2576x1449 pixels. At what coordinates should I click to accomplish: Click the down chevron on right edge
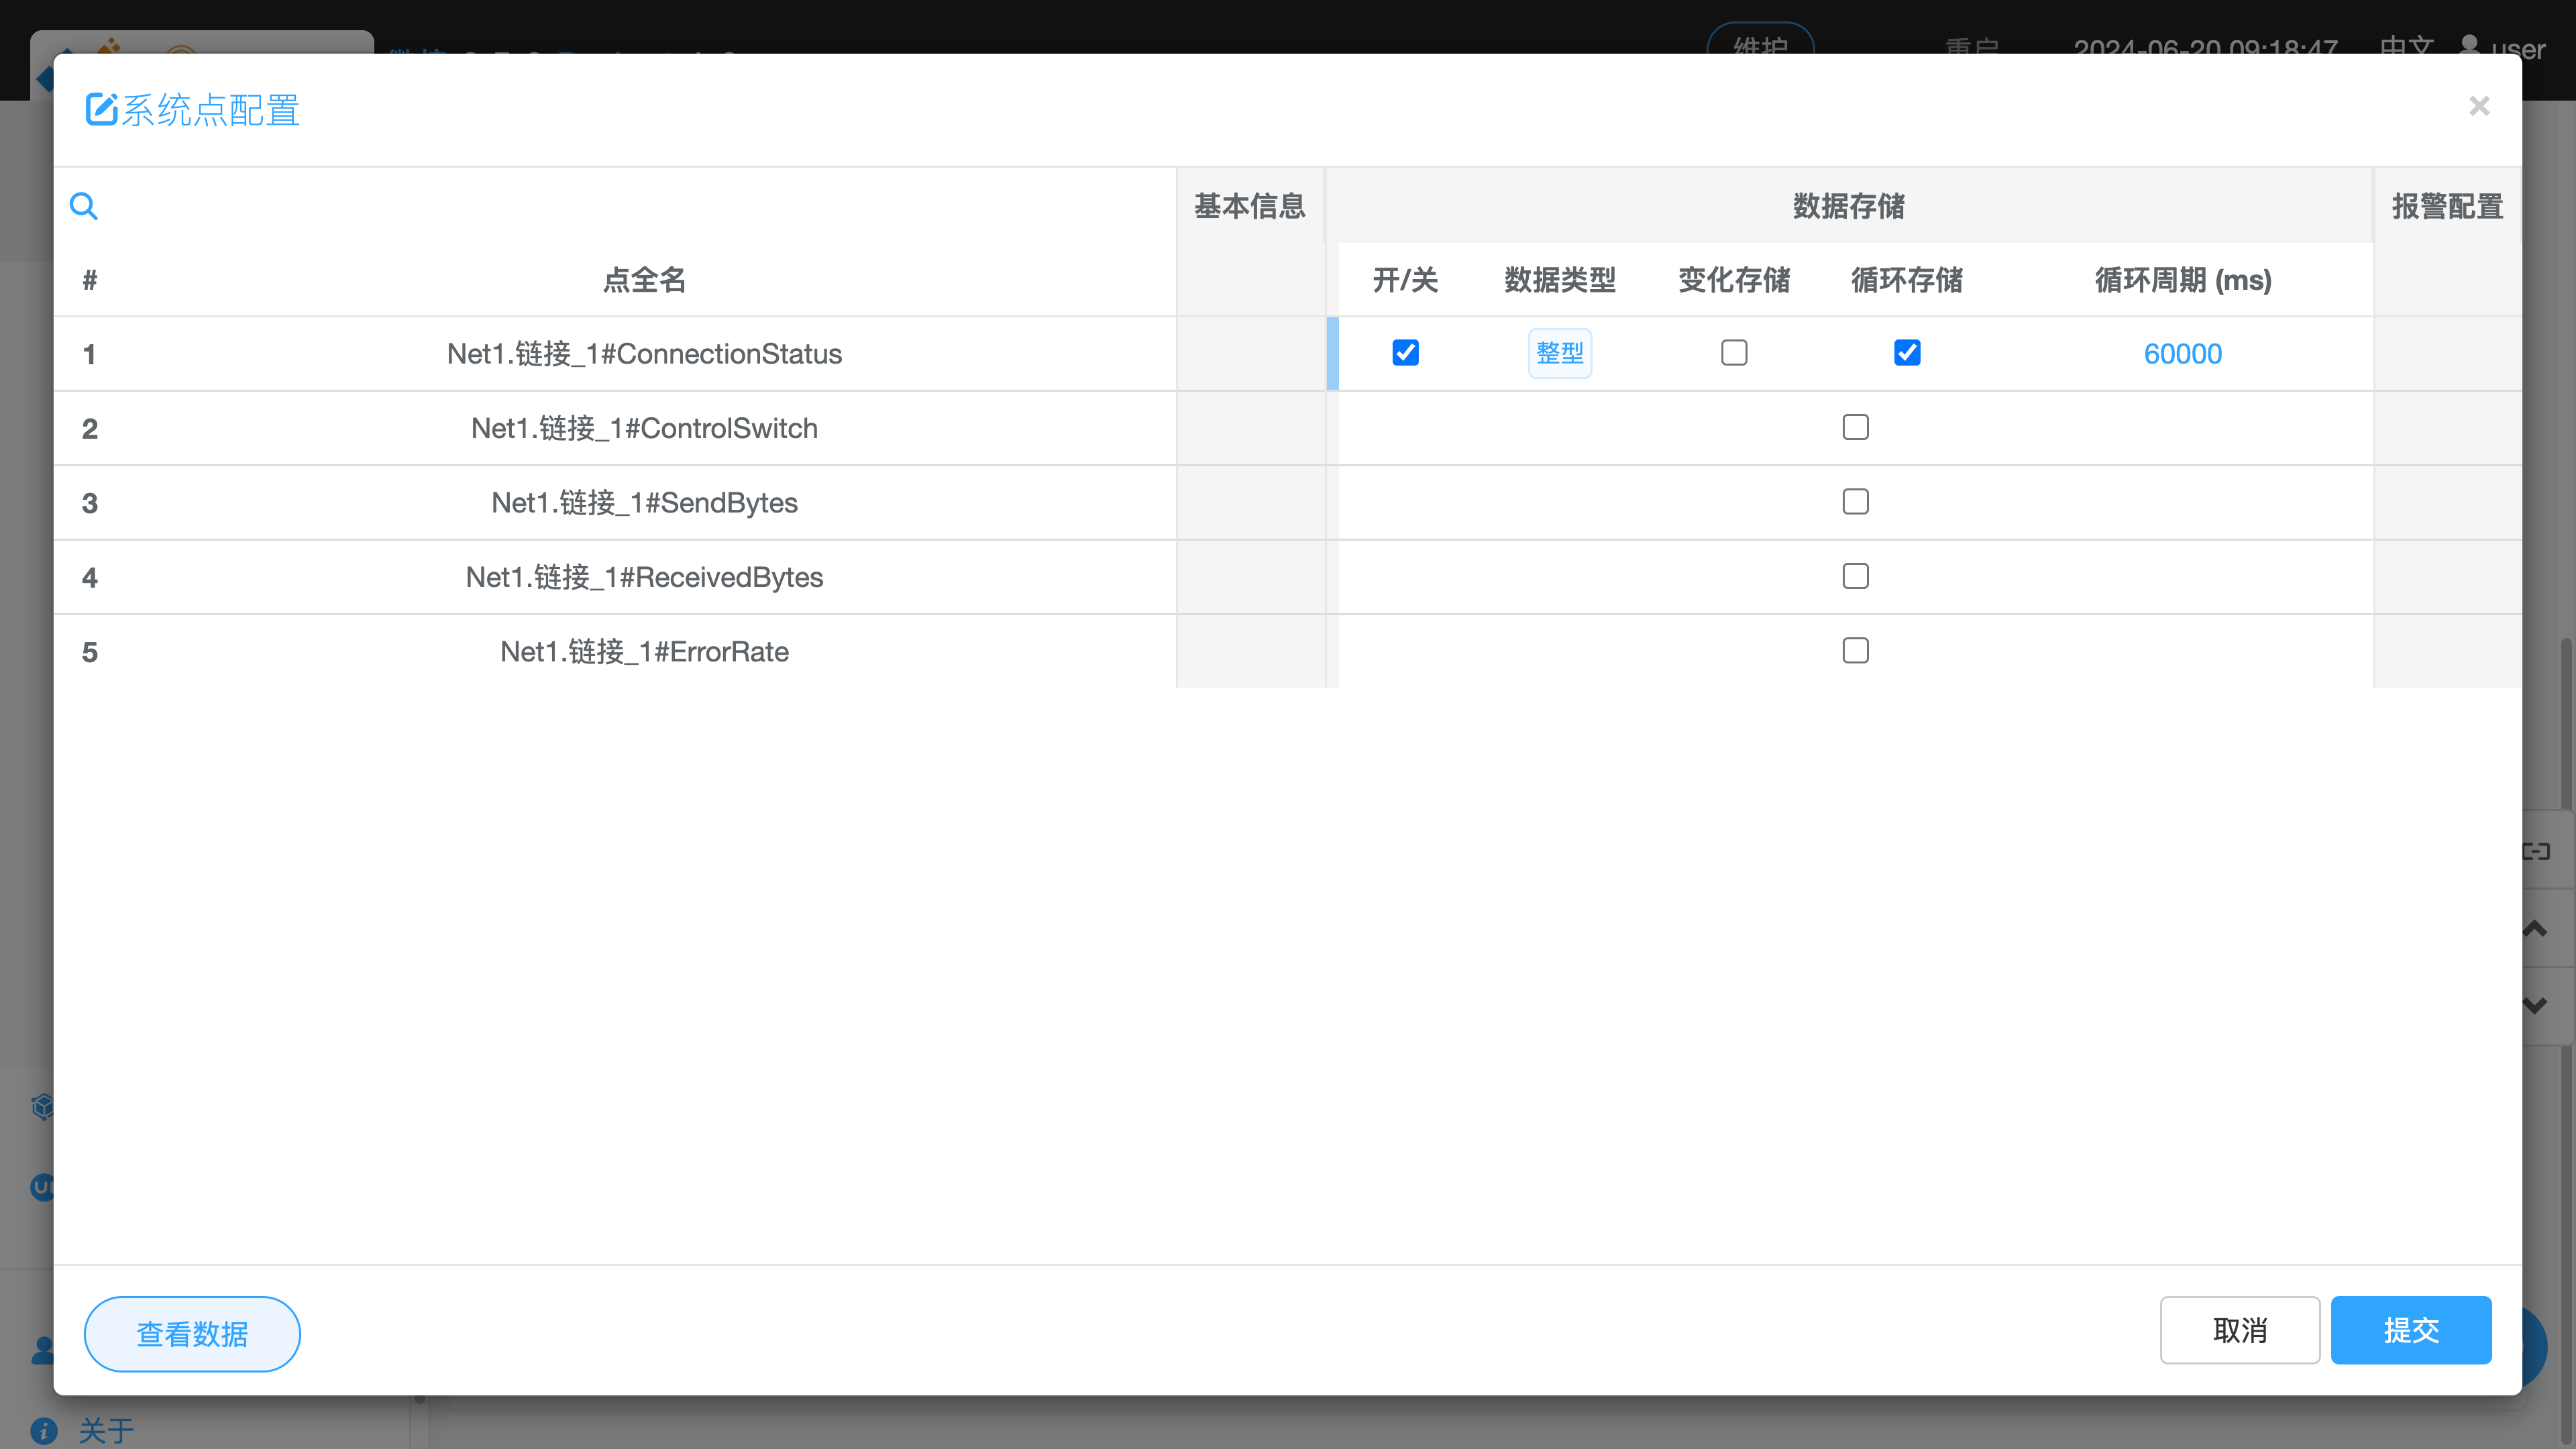point(2535,1006)
